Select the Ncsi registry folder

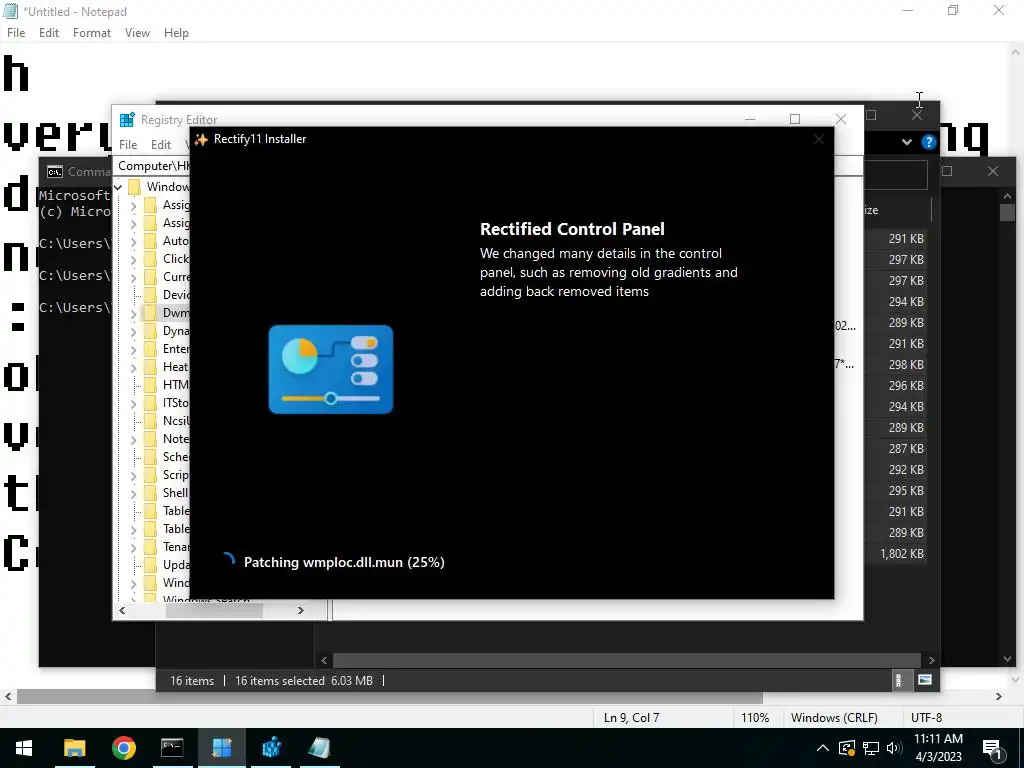167,421
